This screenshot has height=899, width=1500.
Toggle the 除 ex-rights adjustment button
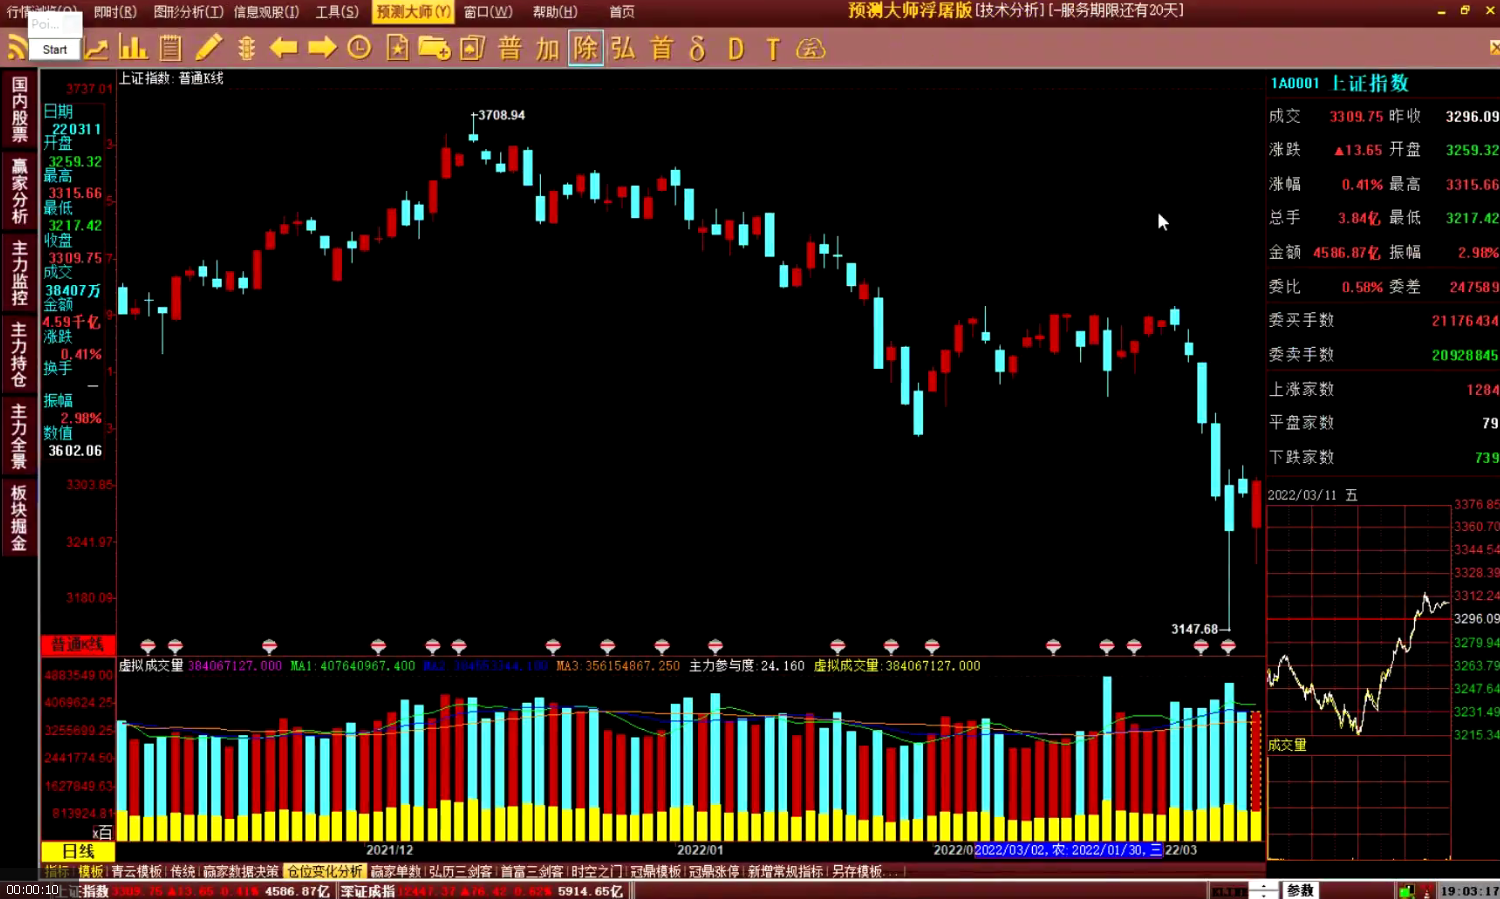tap(585, 48)
